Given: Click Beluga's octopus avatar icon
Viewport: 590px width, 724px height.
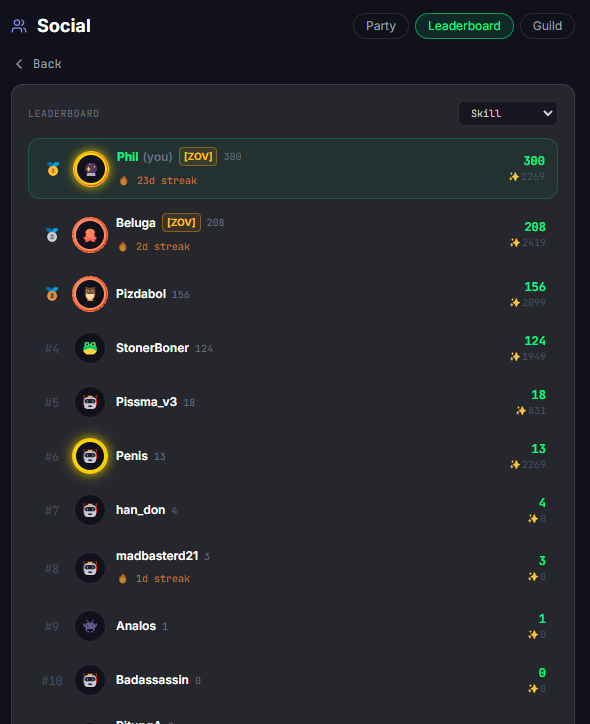Looking at the screenshot, I should [90, 235].
